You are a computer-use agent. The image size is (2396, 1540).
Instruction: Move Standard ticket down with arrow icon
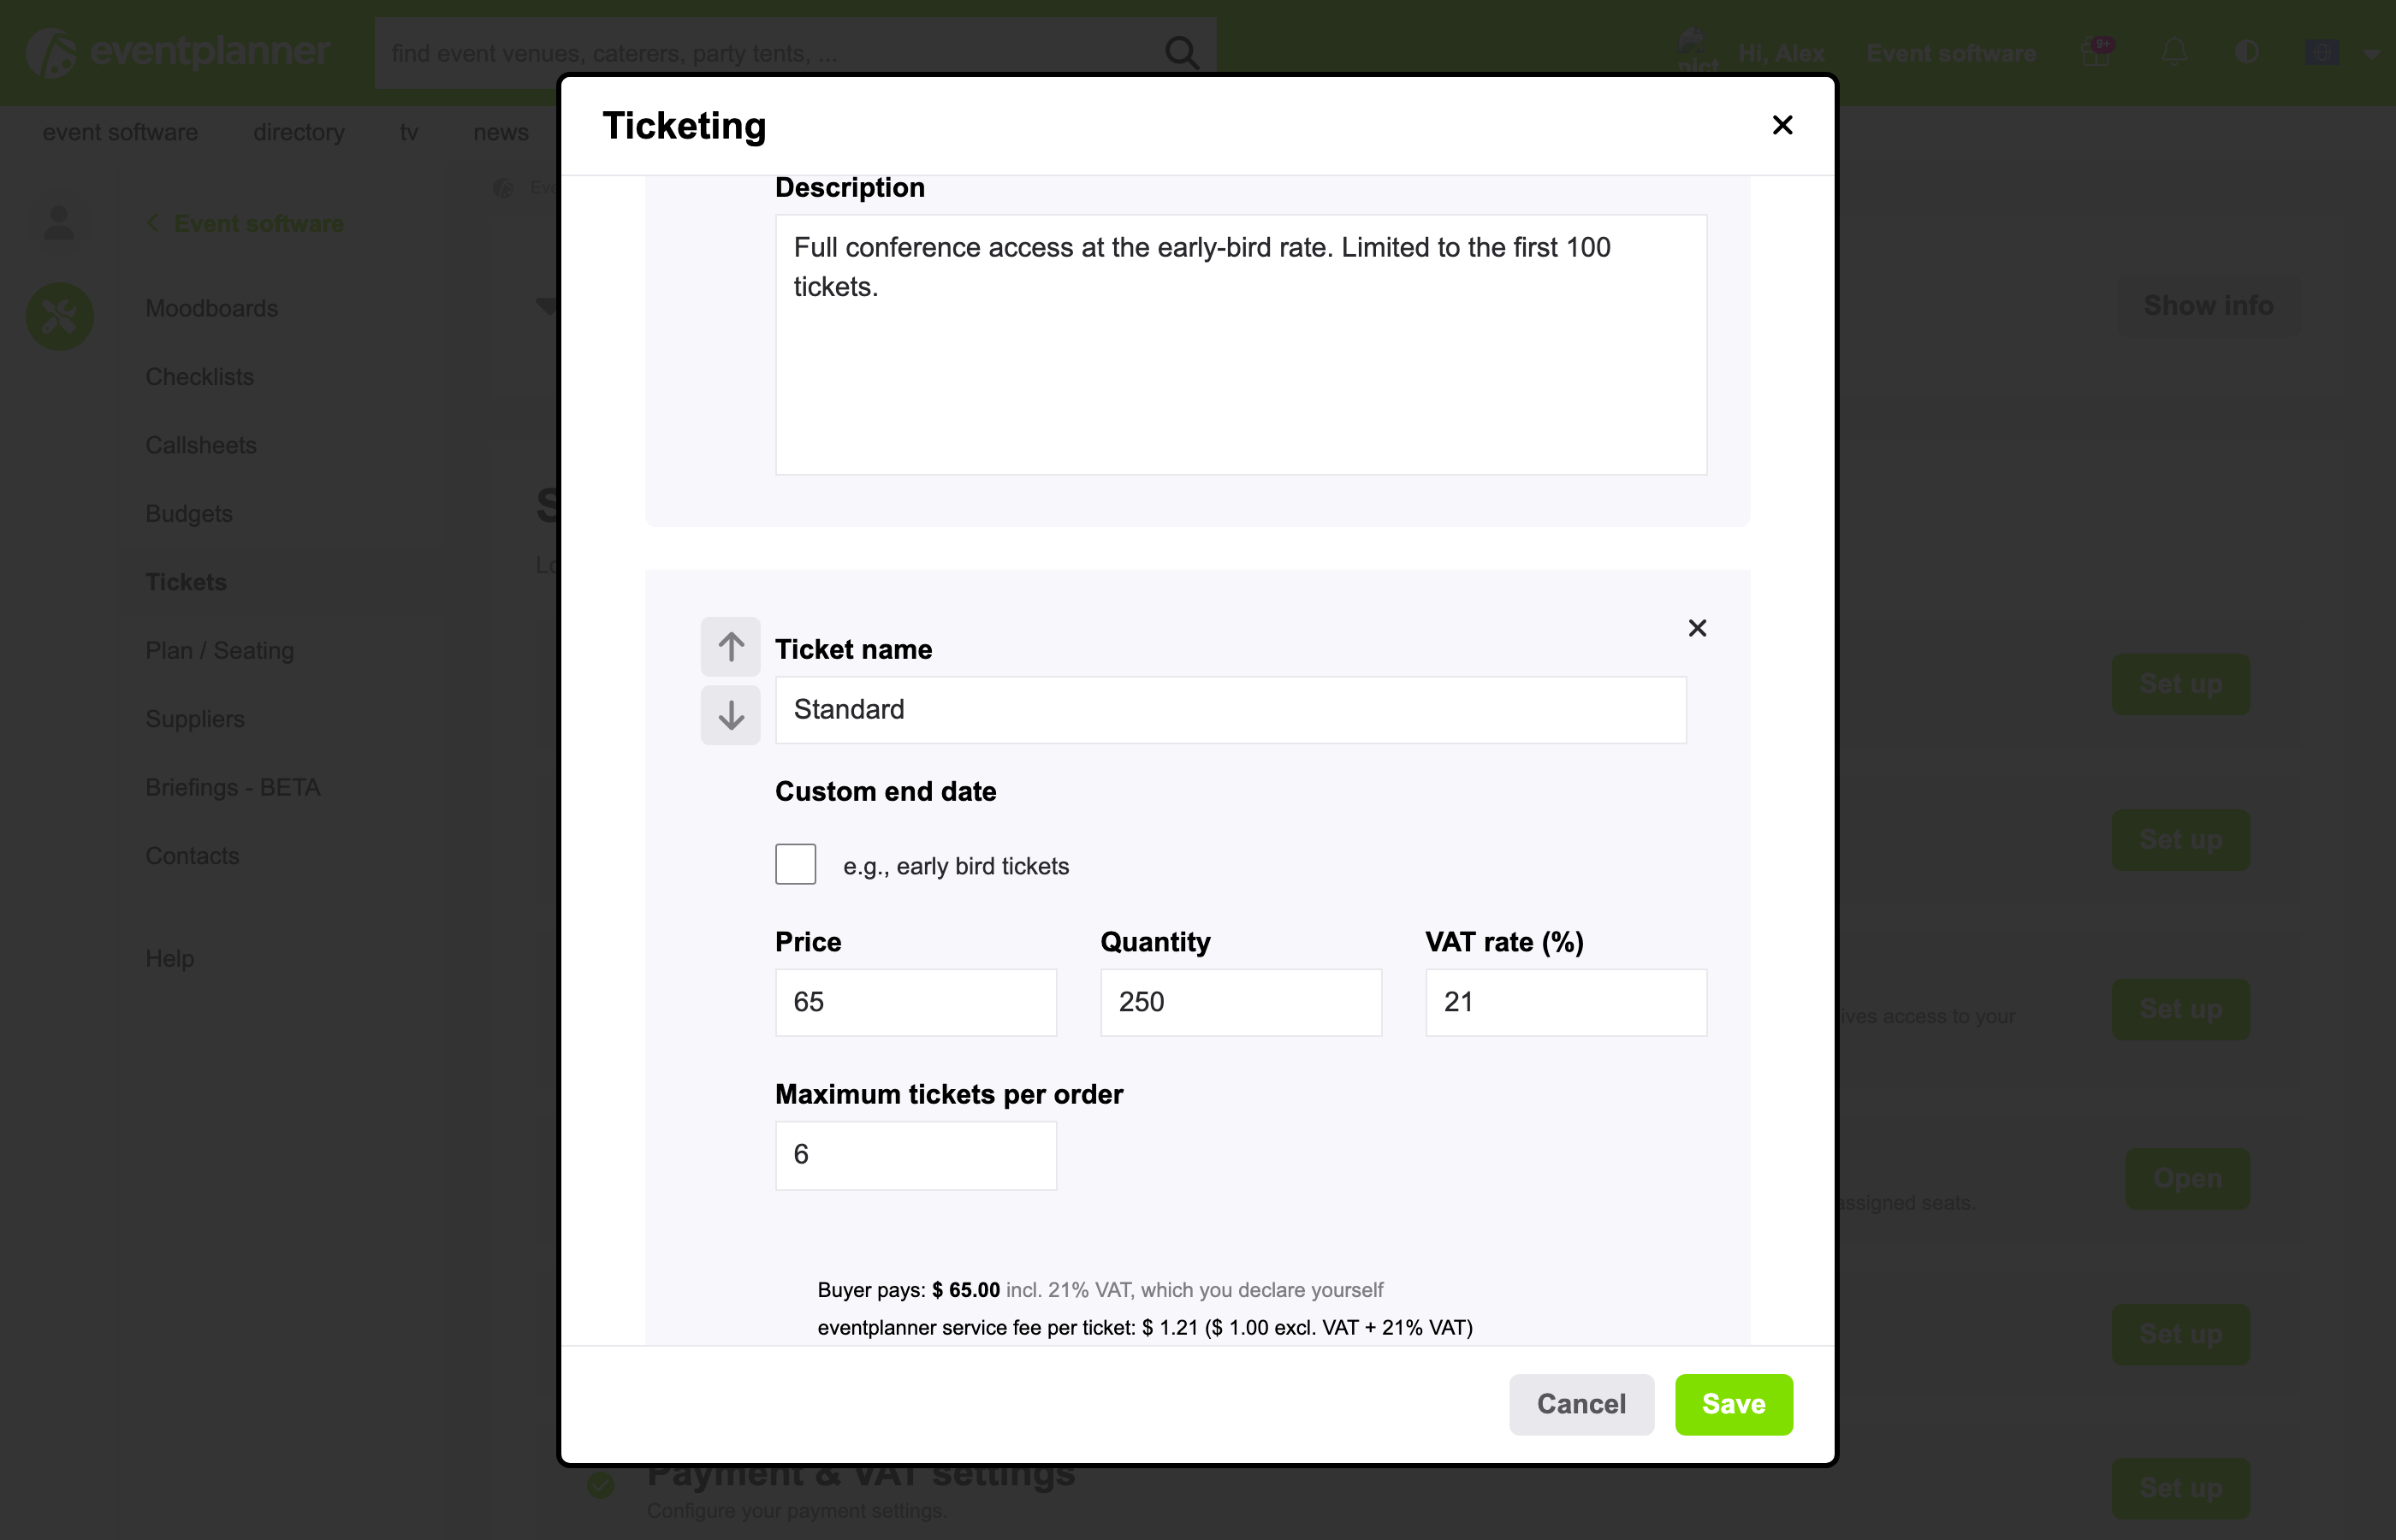click(730, 714)
